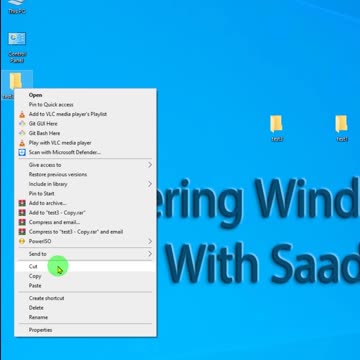Viewport: 360px width, 360px height.
Task: Expand the Include in library submenu
Action: (x=85, y=184)
